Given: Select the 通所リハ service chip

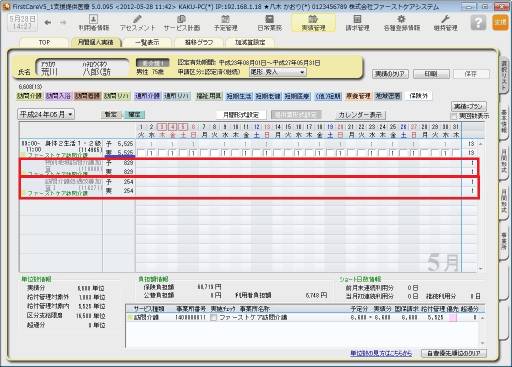Looking at the screenshot, I should tap(177, 96).
